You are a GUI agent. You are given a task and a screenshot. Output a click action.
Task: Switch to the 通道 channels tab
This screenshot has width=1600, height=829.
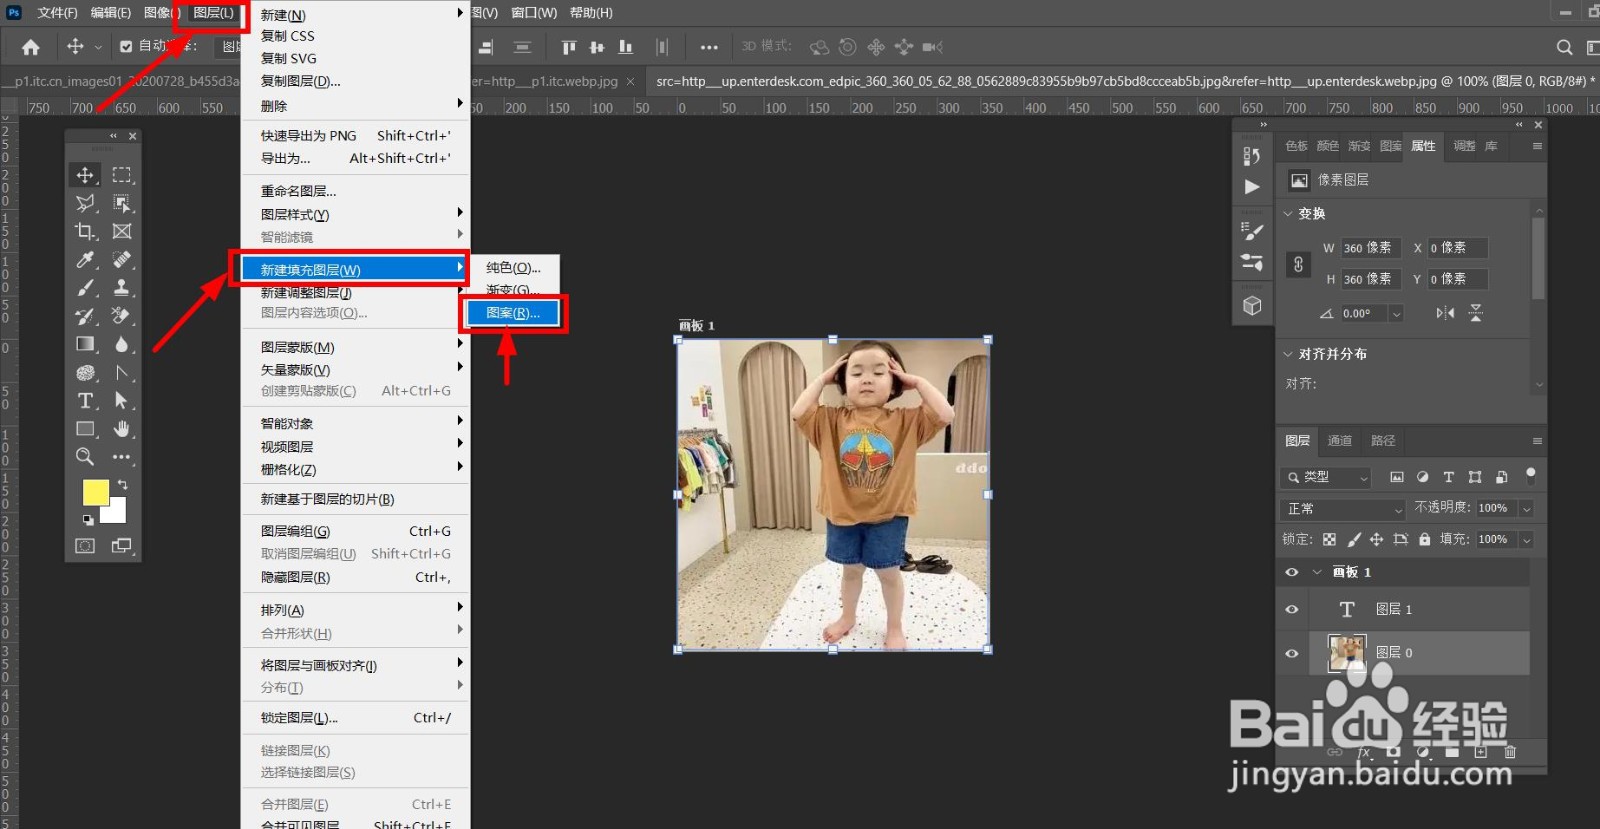pos(1340,441)
